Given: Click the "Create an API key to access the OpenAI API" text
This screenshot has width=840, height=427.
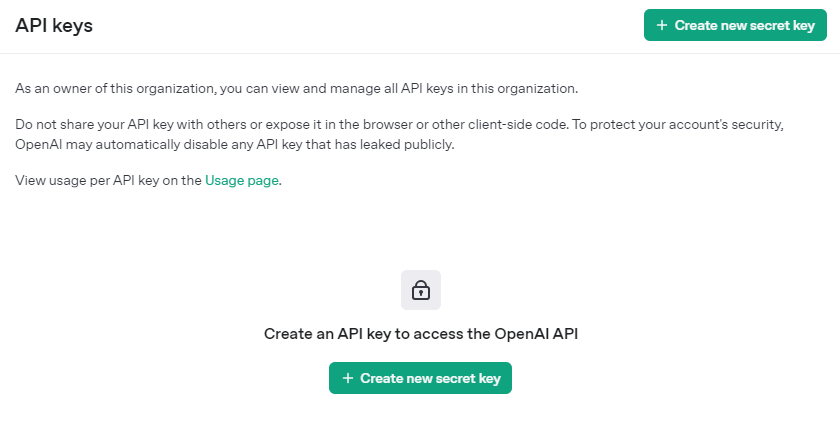Looking at the screenshot, I should 421,334.
